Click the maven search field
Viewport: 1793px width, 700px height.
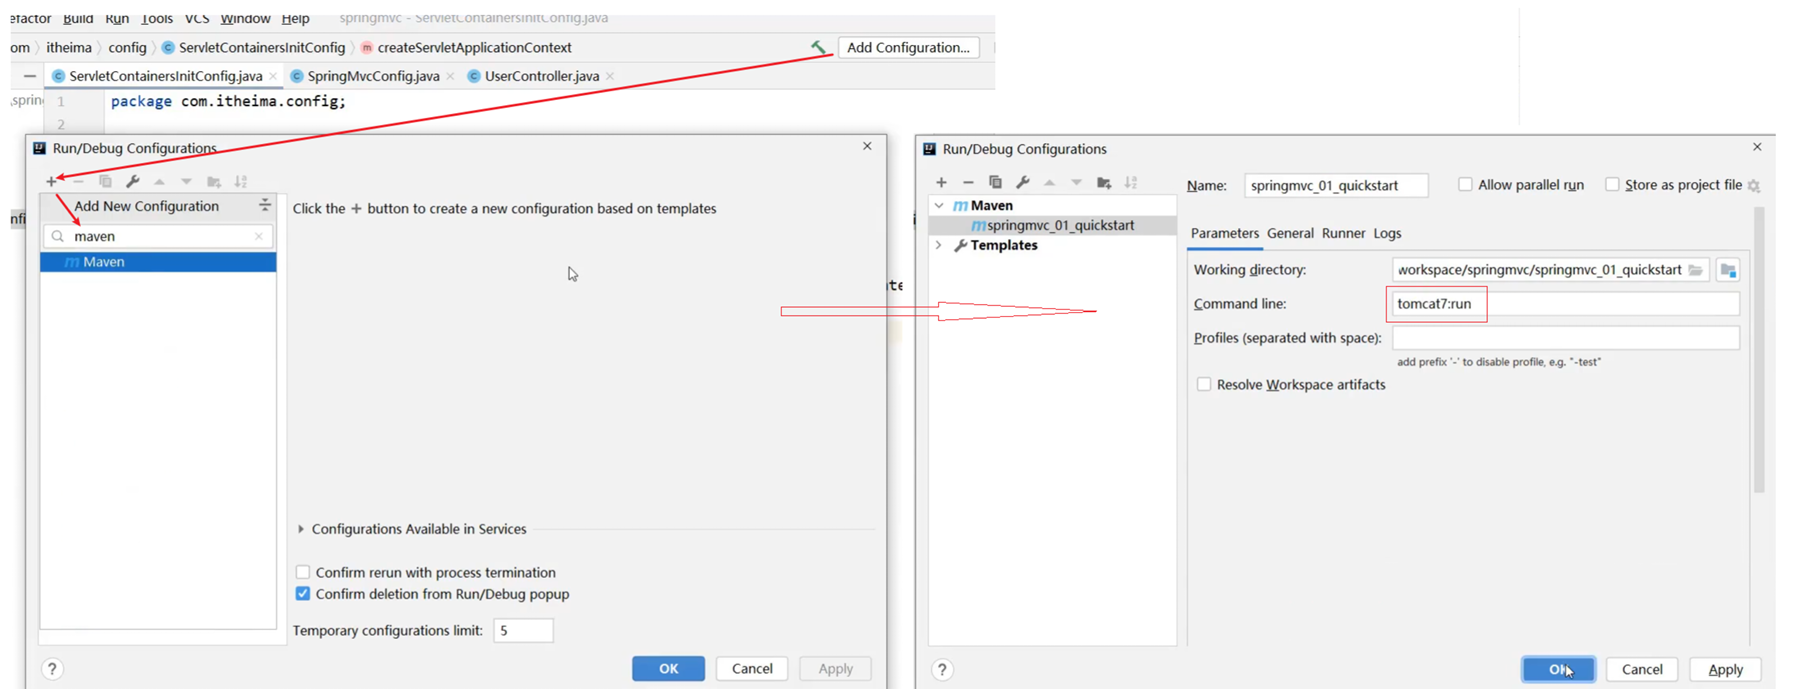click(x=158, y=236)
